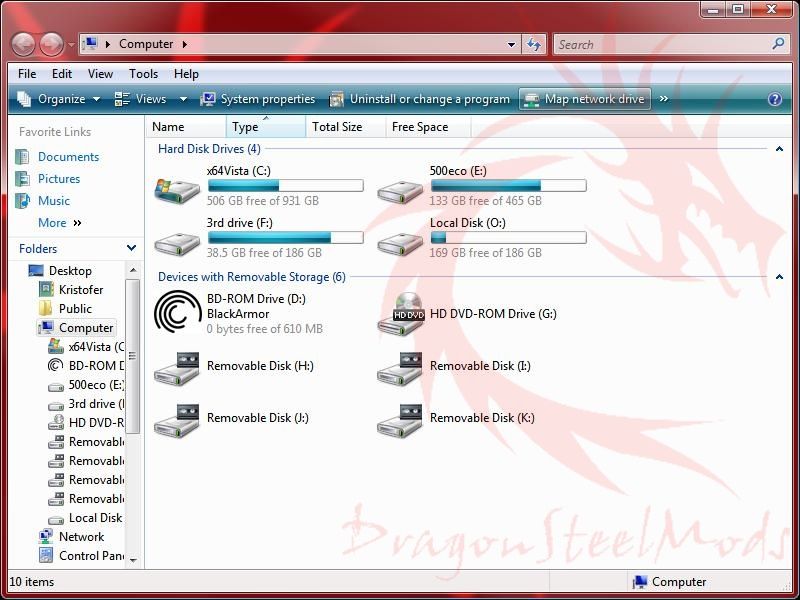Click "0 bytes free of 610 MB" text

tap(265, 329)
